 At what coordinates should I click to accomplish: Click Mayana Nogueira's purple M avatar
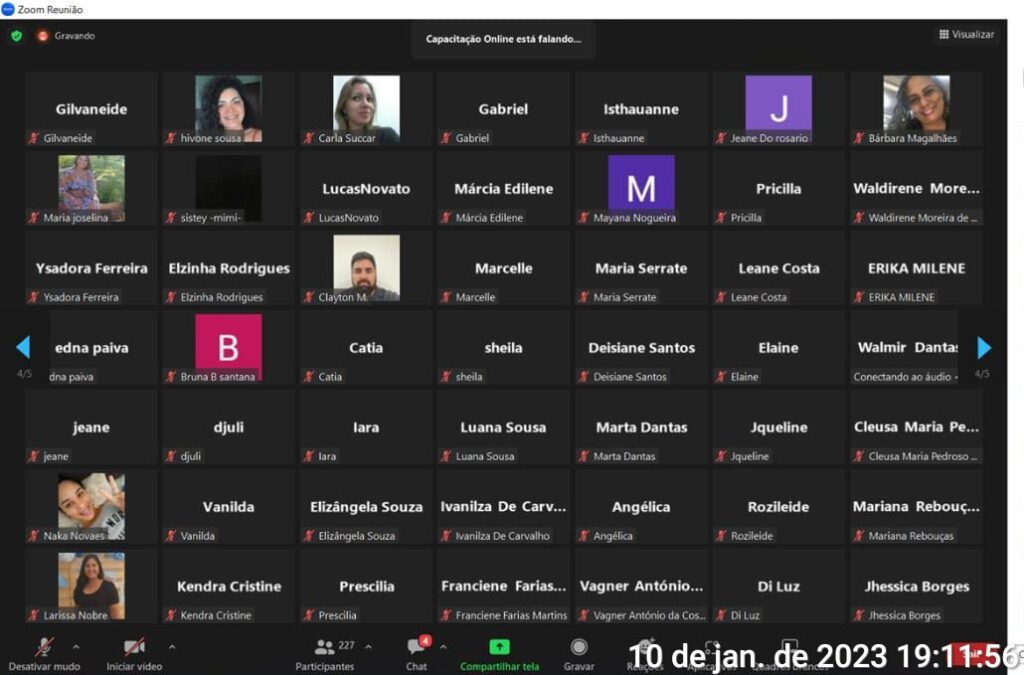click(x=641, y=186)
